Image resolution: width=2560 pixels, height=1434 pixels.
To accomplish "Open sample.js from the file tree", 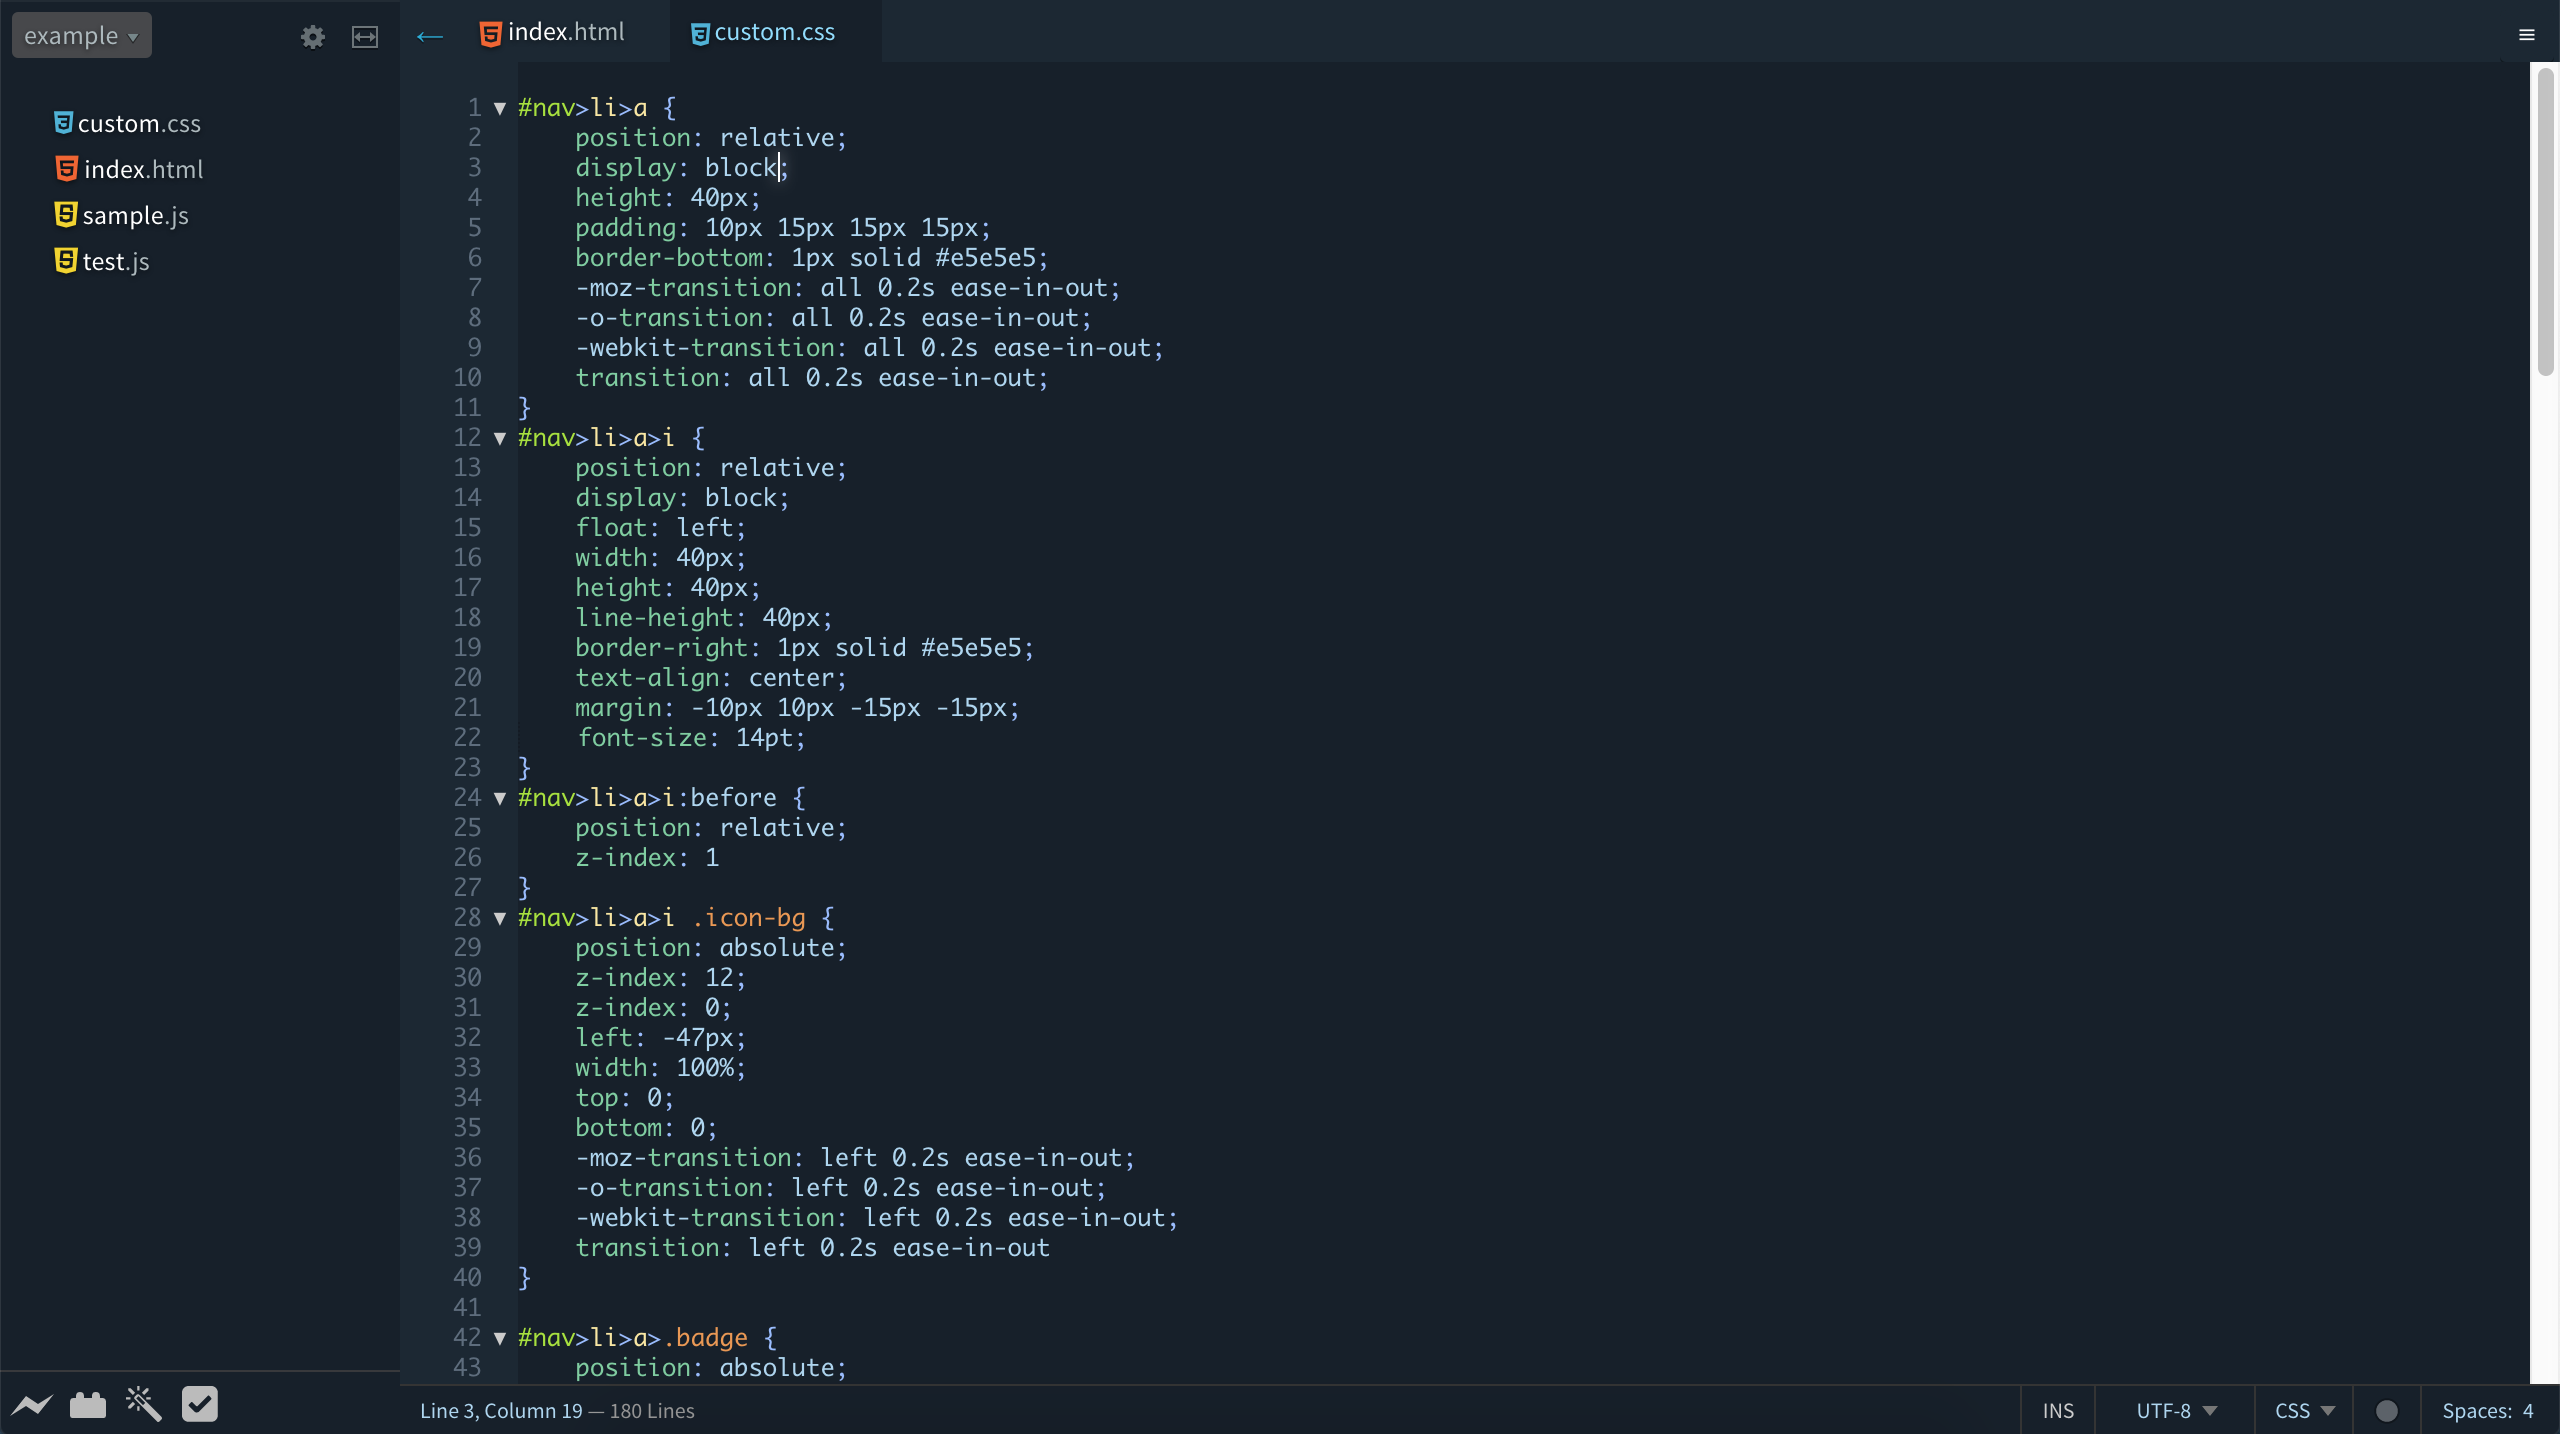I will [x=135, y=215].
